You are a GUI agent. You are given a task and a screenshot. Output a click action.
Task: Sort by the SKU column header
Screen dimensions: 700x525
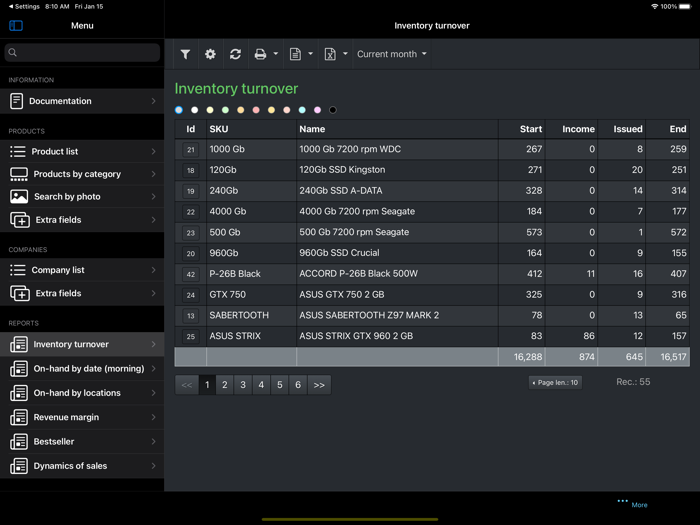(251, 129)
